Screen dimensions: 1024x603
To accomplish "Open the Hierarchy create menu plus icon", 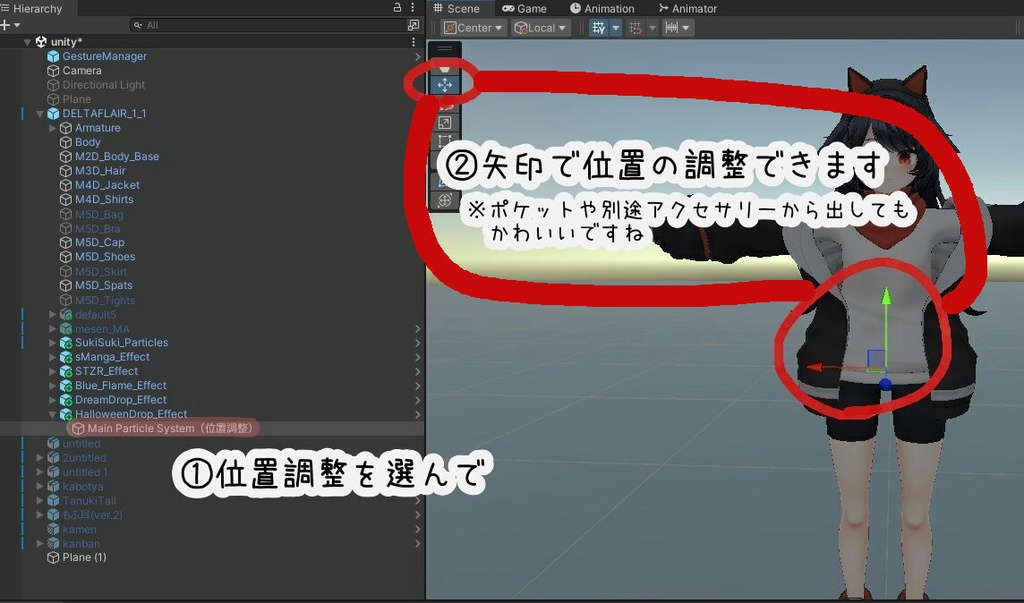I will tap(8, 25).
